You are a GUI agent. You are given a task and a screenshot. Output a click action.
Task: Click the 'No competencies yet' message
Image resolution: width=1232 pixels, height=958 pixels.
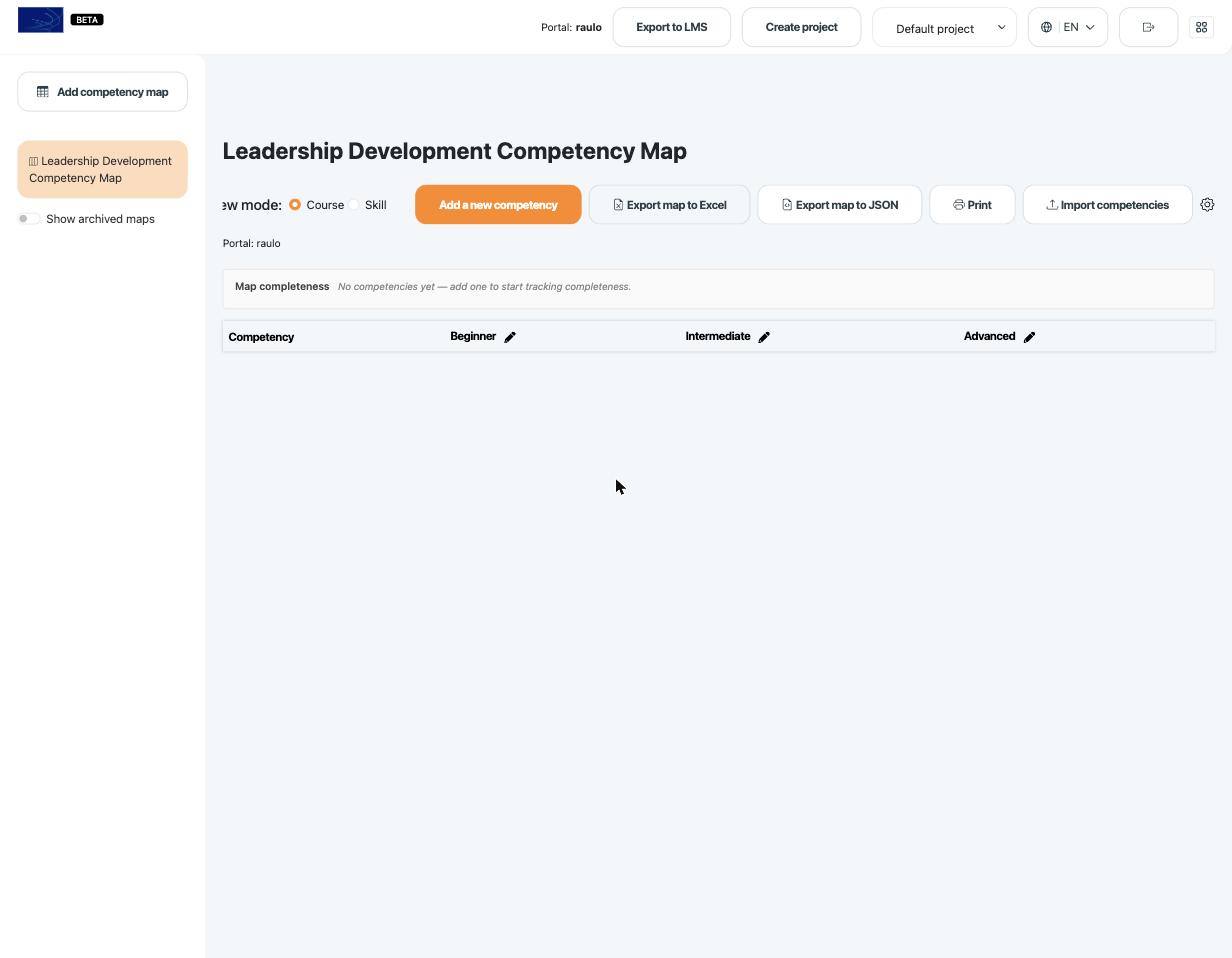484,287
